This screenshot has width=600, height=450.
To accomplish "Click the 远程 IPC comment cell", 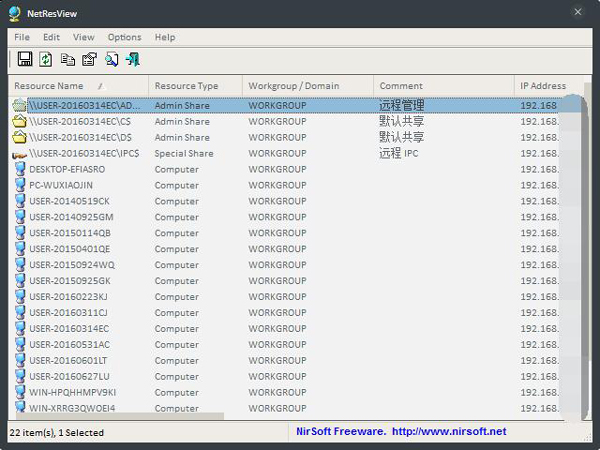I will (398, 153).
